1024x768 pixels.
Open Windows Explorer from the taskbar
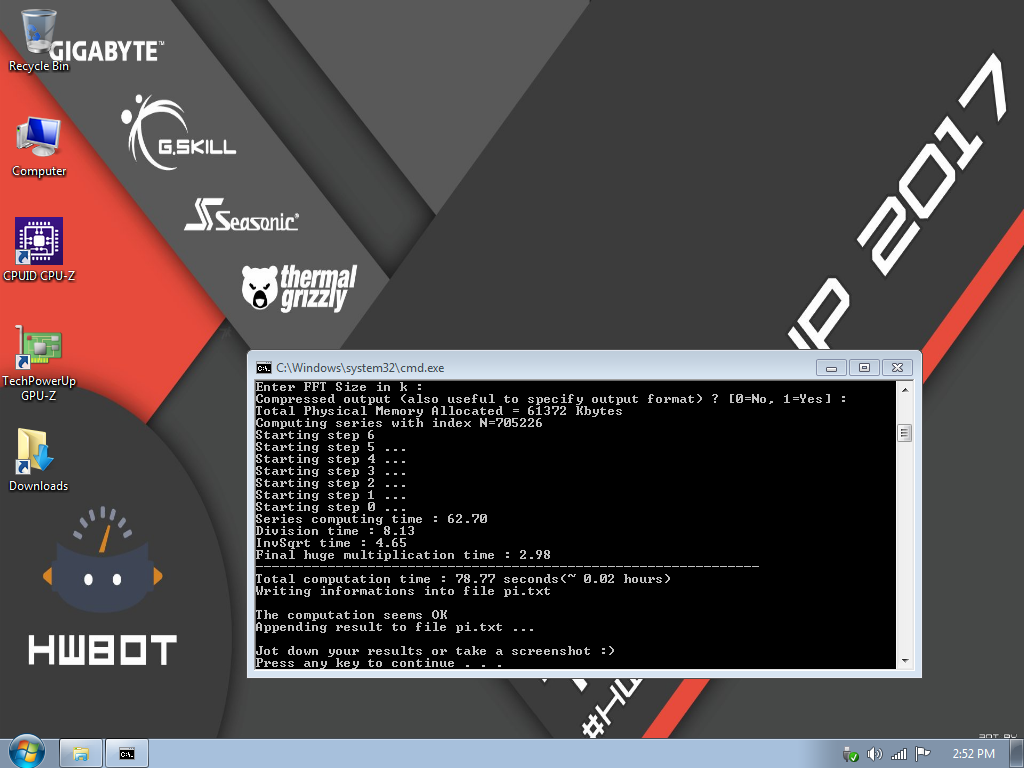point(81,754)
